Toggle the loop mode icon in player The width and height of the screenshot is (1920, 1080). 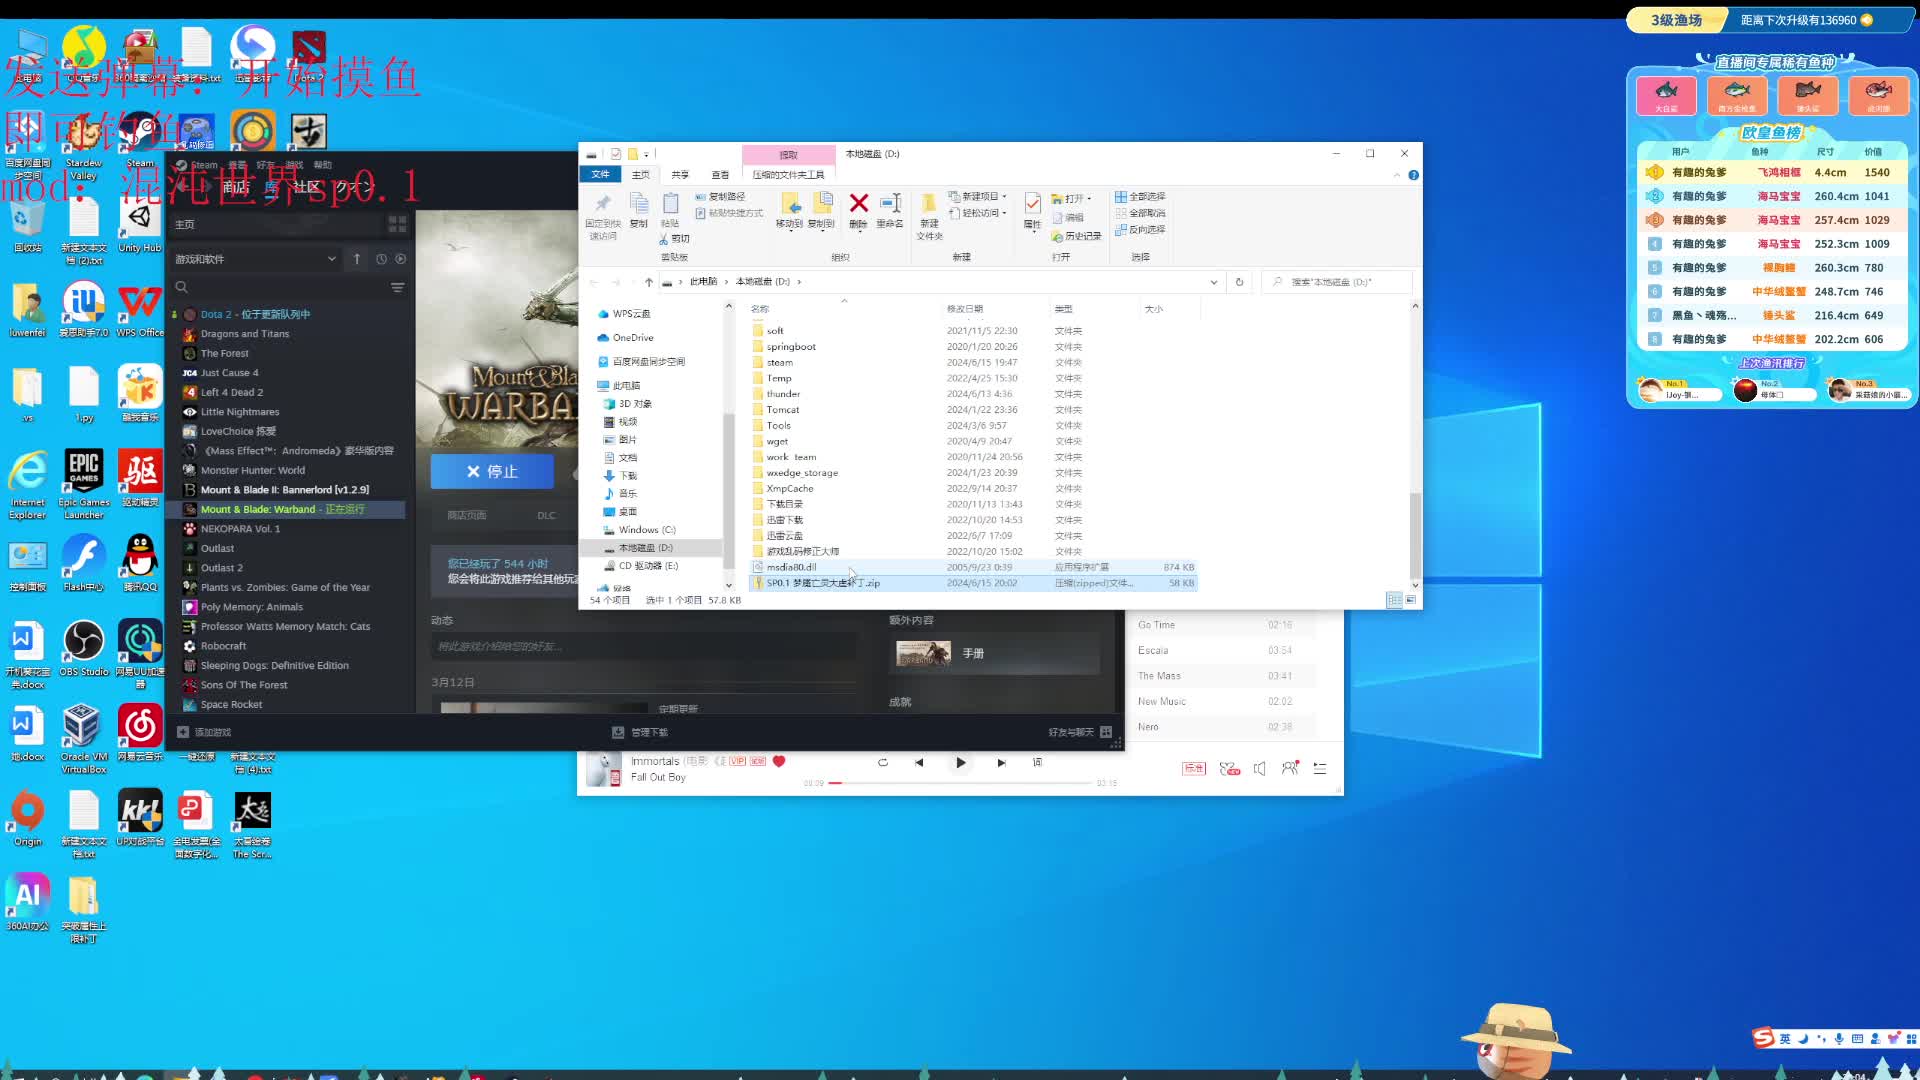(882, 763)
